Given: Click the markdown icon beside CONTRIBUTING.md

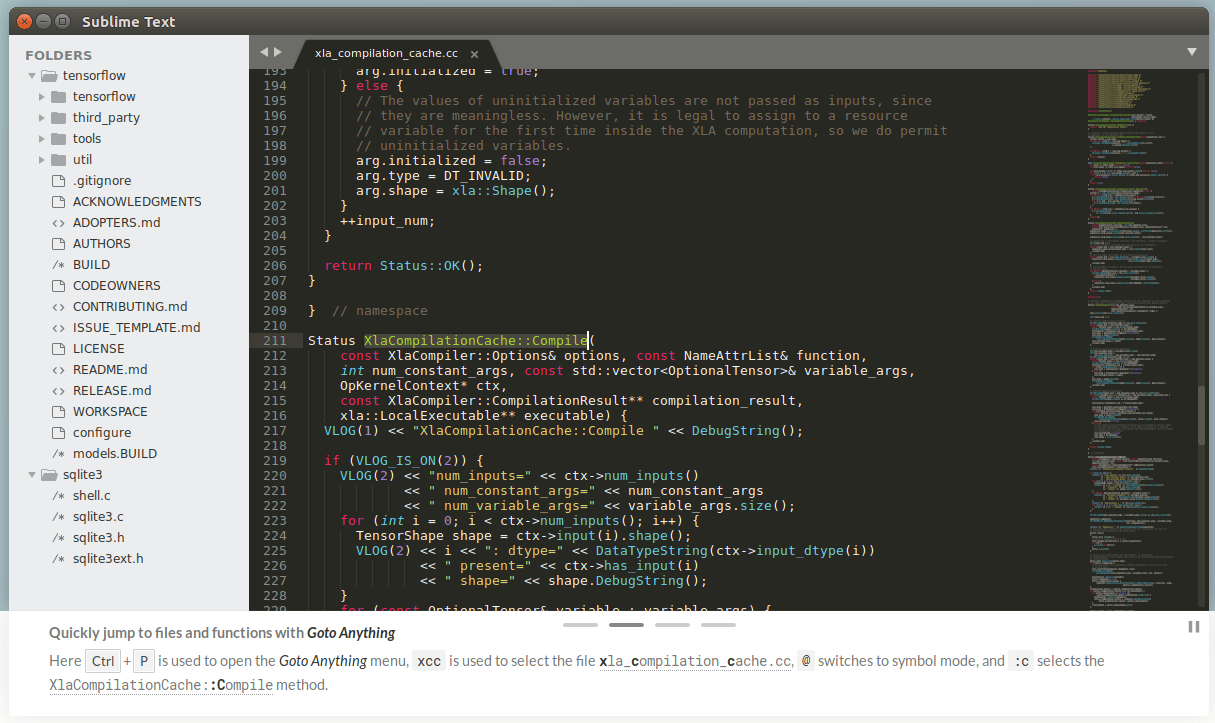Looking at the screenshot, I should click(57, 306).
